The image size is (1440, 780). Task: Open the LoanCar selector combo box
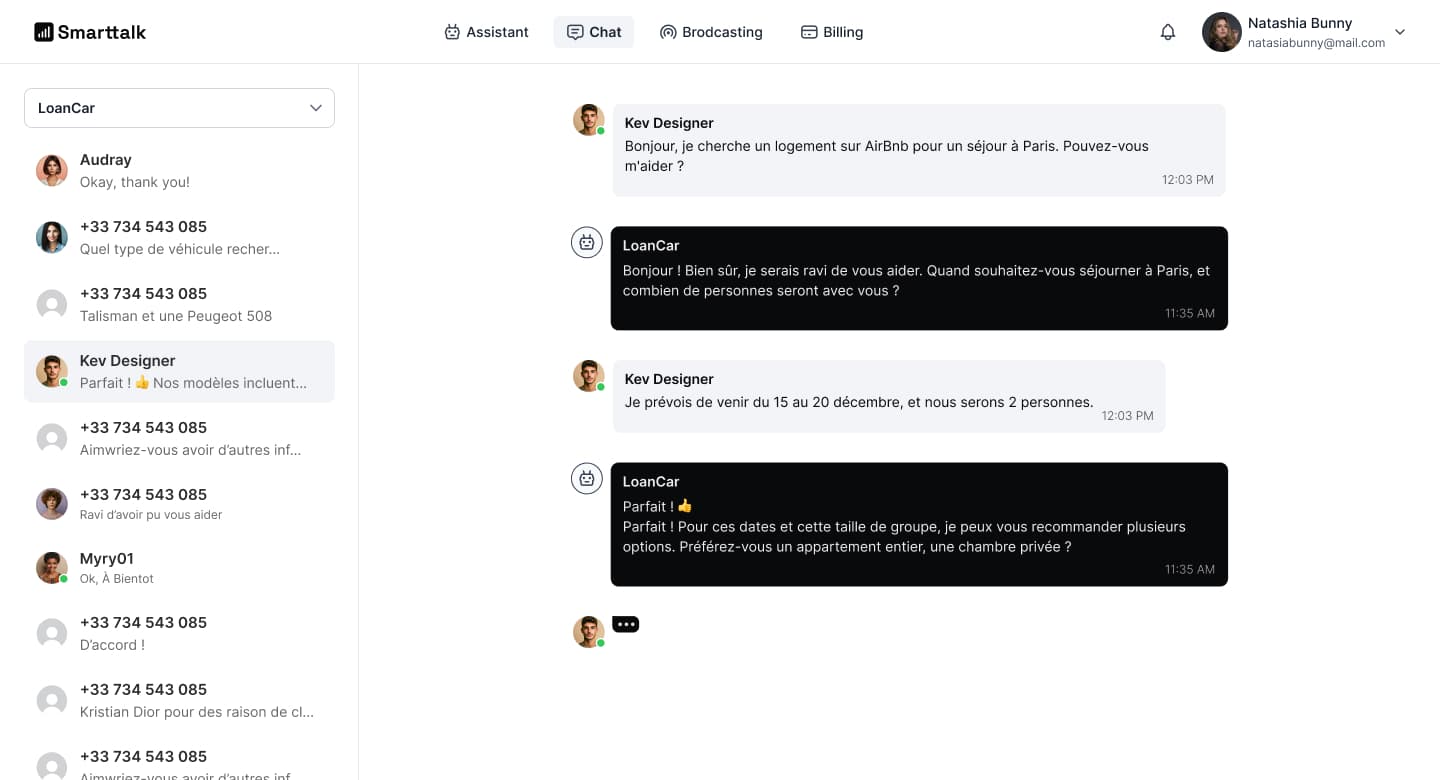(x=179, y=107)
